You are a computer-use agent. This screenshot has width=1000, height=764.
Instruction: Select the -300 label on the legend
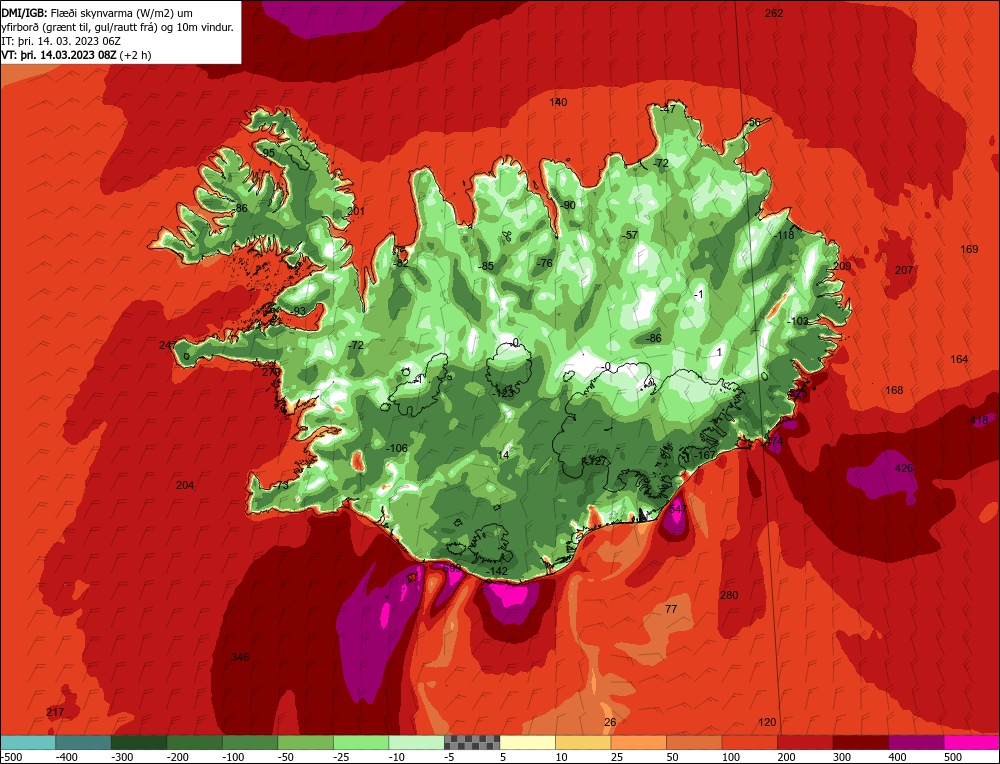[x=122, y=757]
